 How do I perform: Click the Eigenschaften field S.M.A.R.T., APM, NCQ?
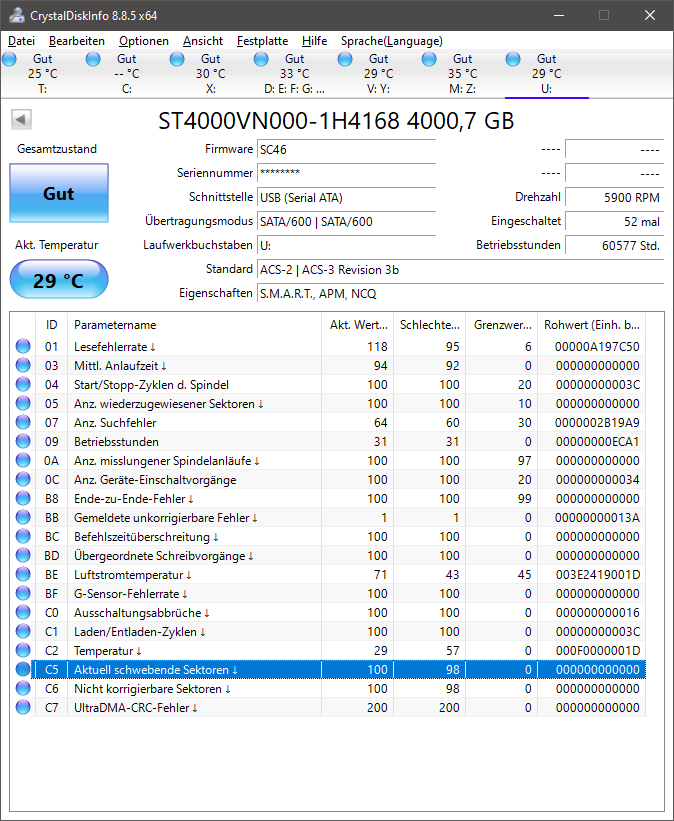coord(460,293)
